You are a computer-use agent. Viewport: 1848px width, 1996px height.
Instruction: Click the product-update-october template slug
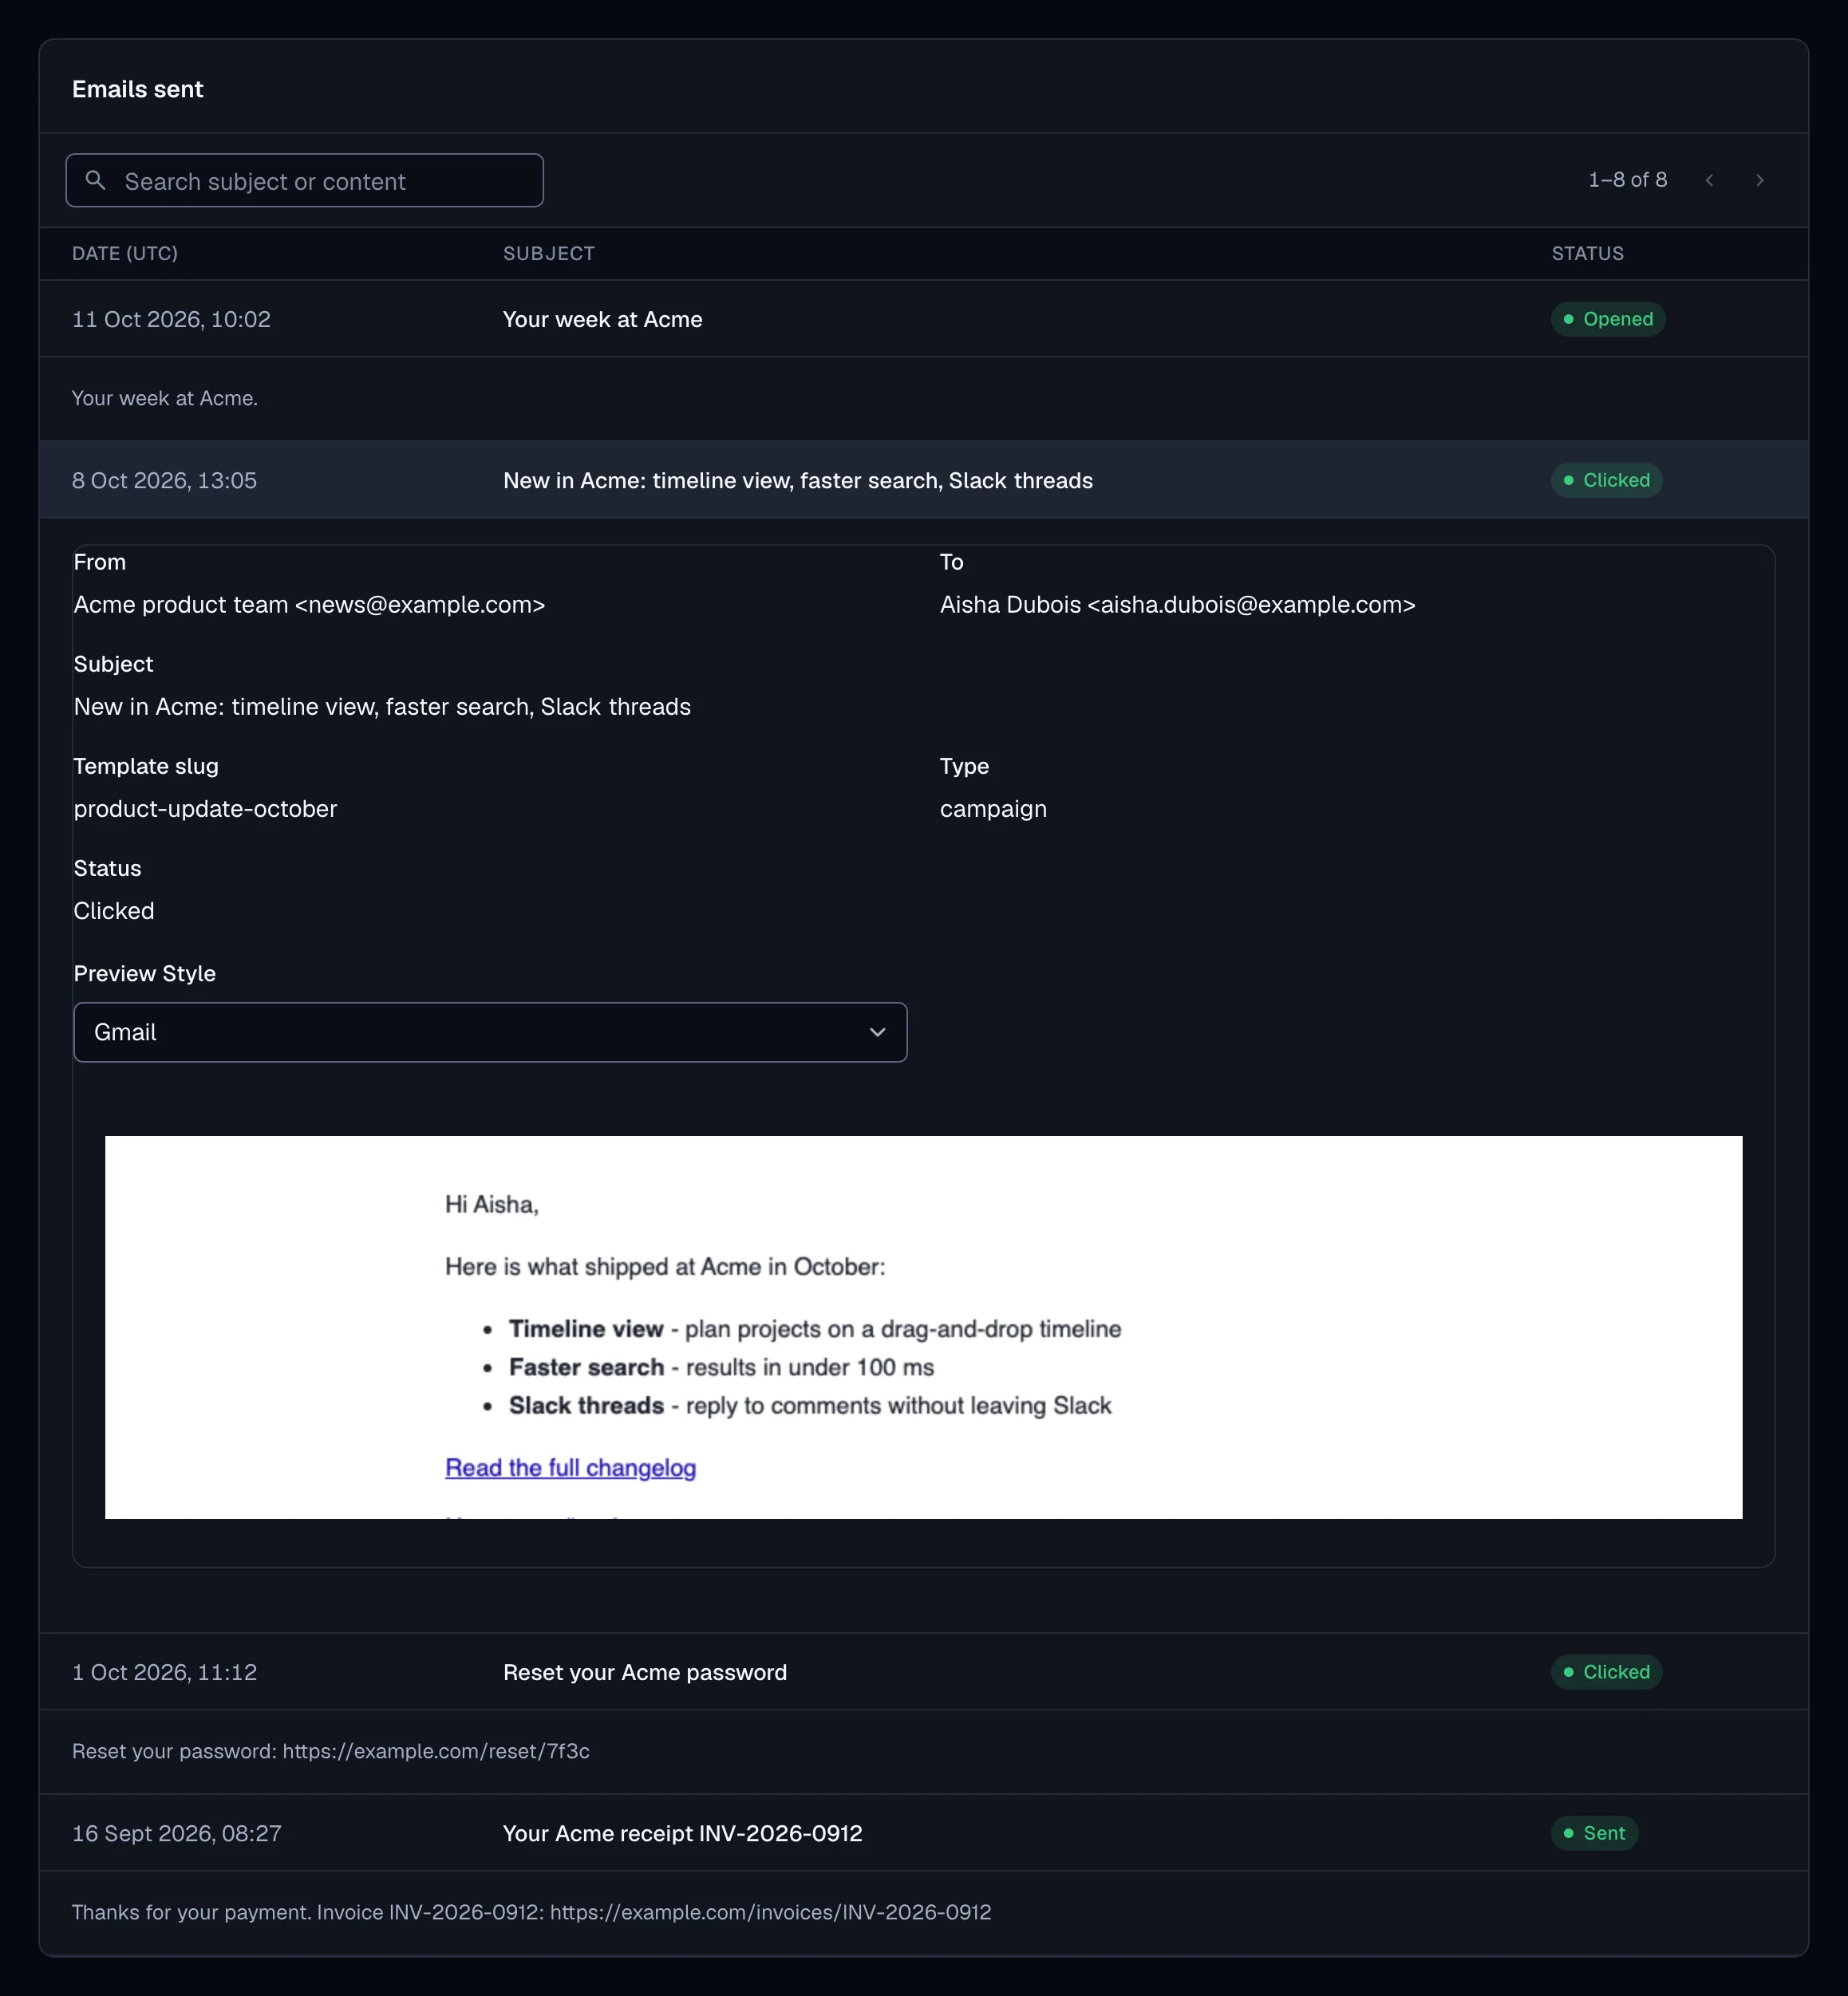205,809
